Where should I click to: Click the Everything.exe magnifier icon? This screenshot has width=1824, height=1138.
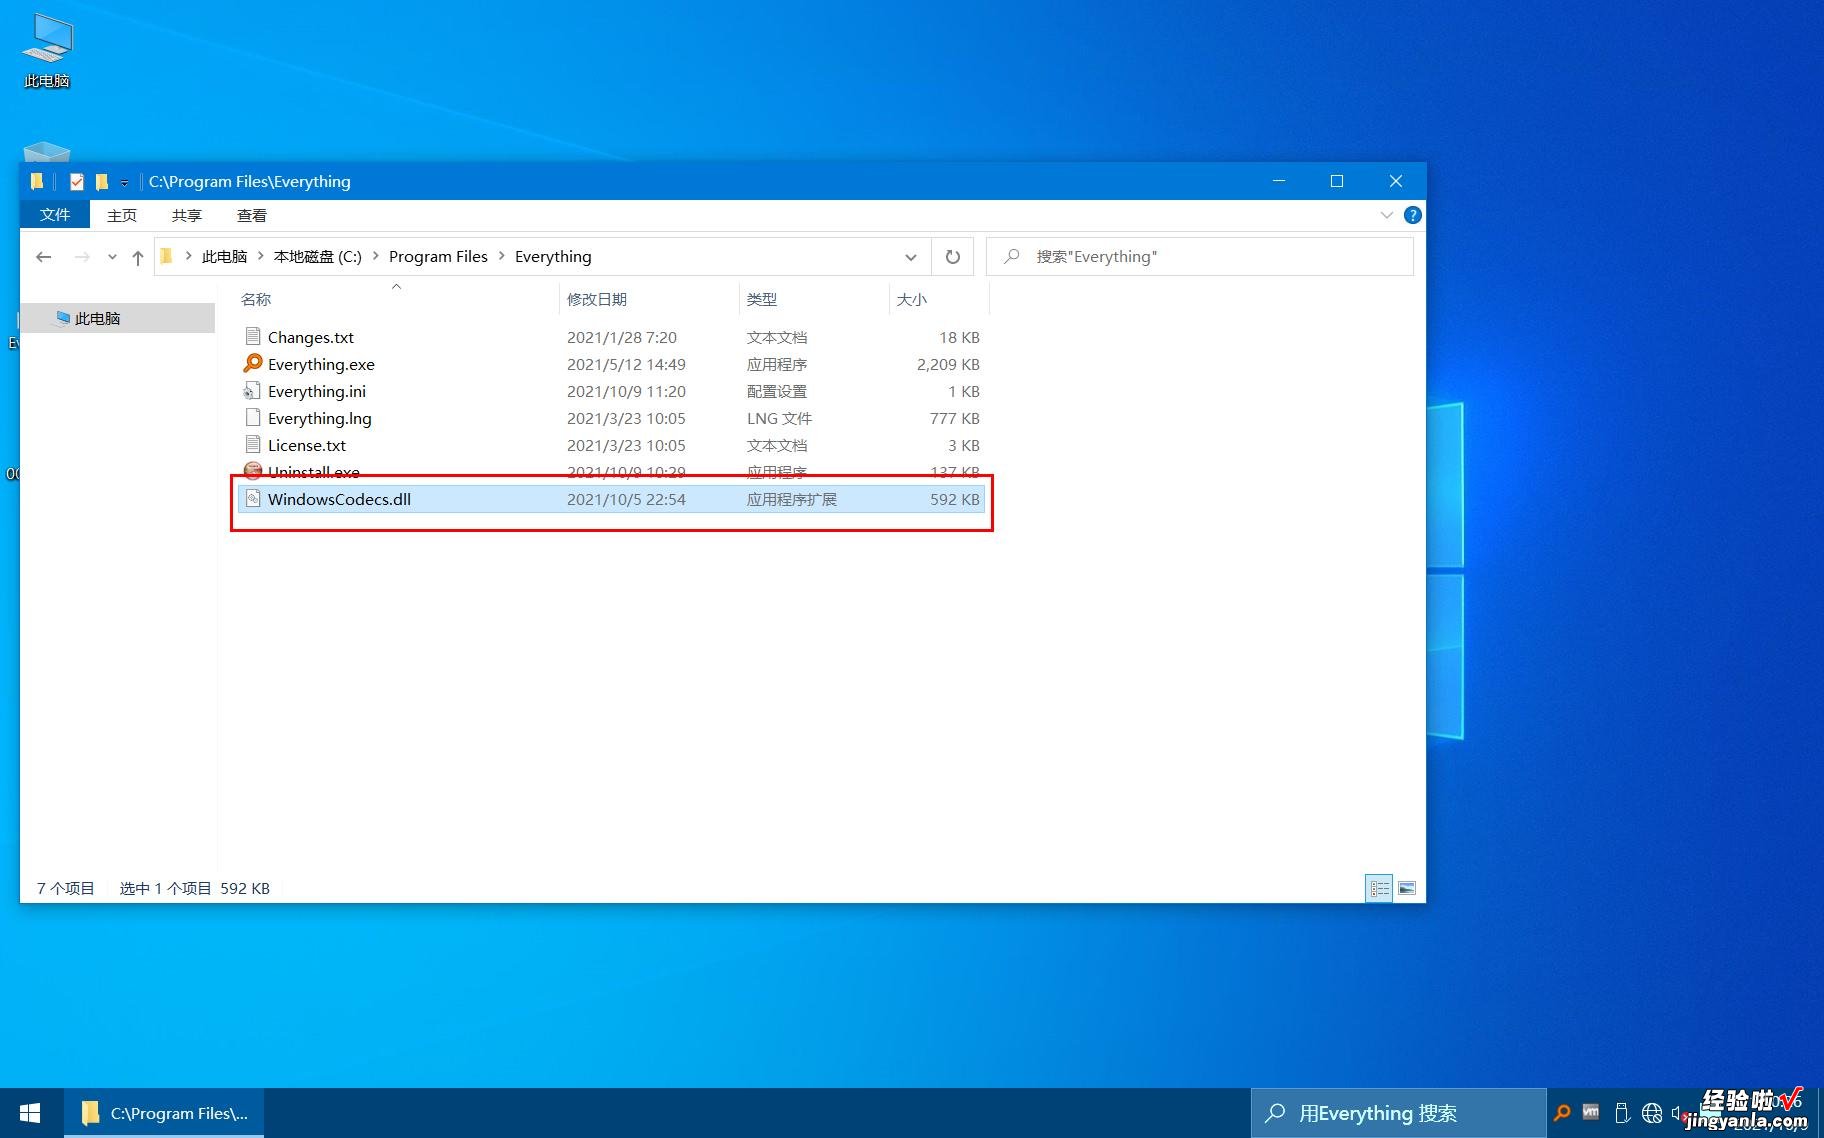[x=253, y=364]
